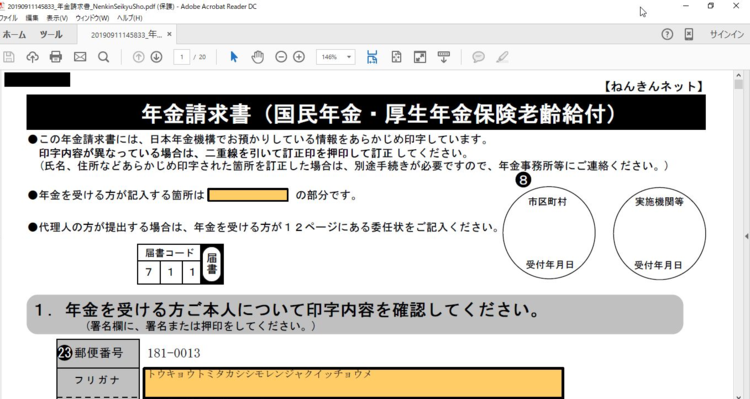The height and width of the screenshot is (399, 750).
Task: Zoom in with plus button
Action: coord(299,57)
